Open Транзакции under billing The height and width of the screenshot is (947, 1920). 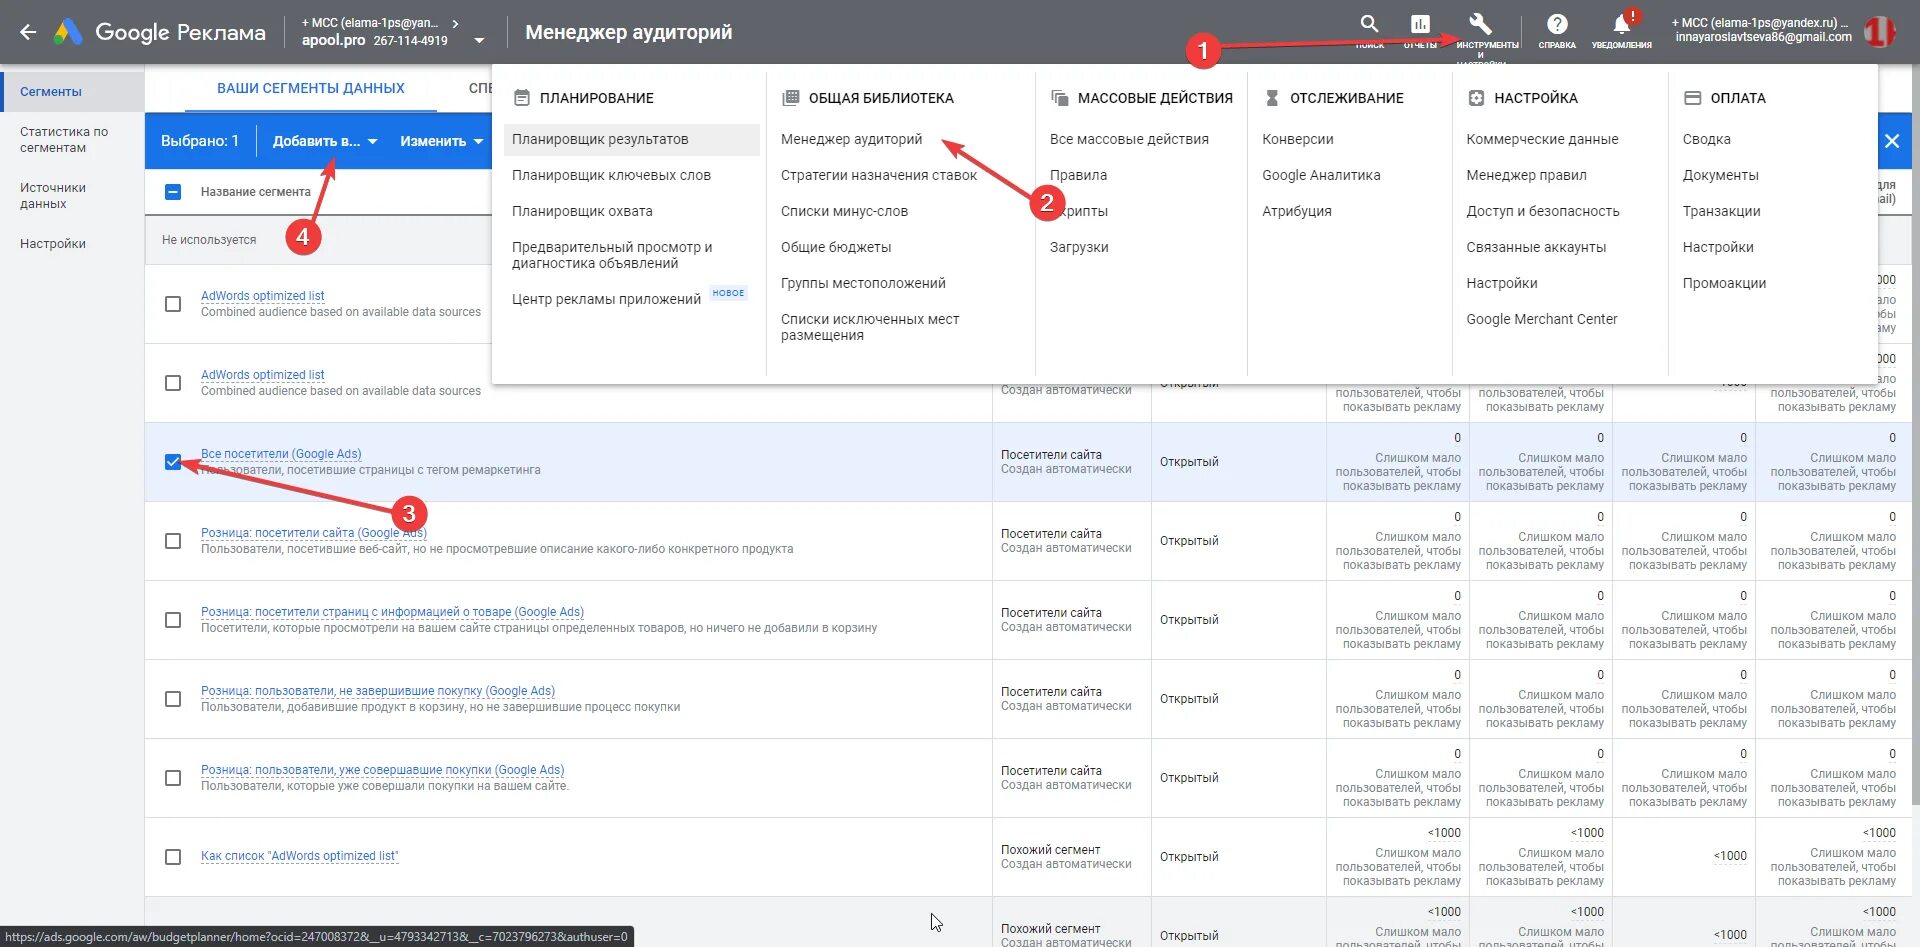click(x=1721, y=211)
